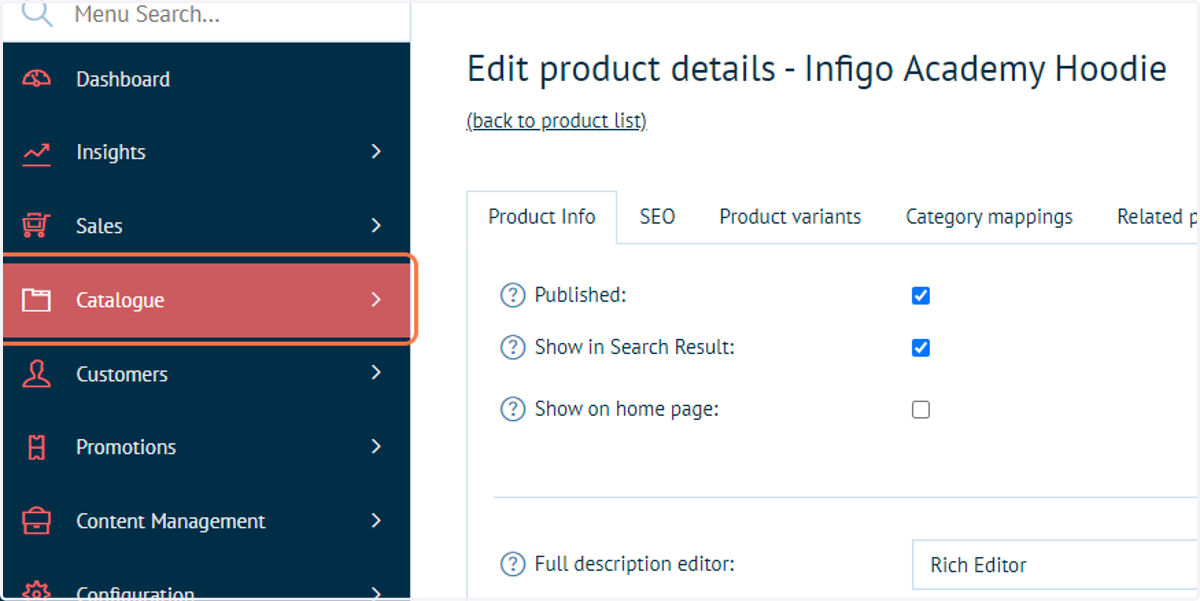Uncheck the Published checkbox
This screenshot has height=601, width=1200.
pos(921,296)
